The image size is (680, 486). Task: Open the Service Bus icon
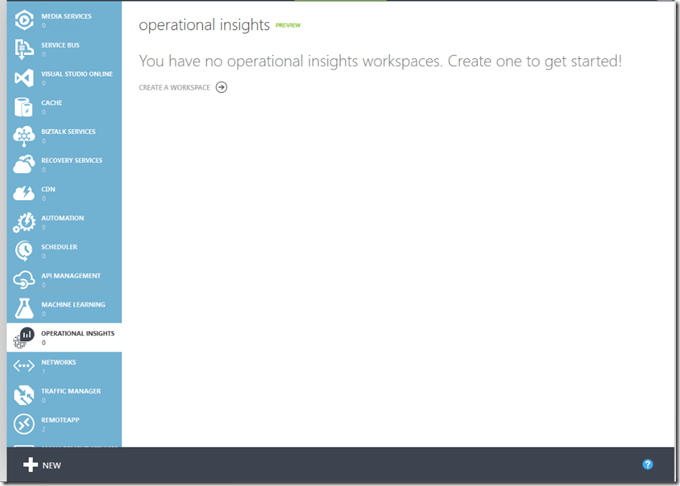click(x=24, y=48)
